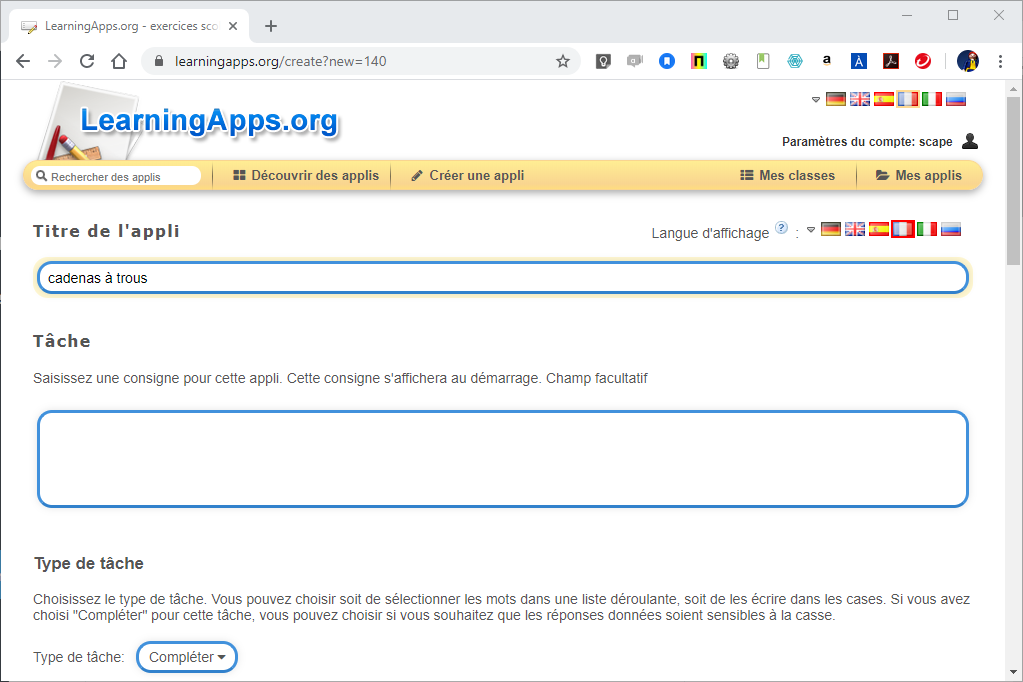This screenshot has width=1023, height=682.
Task: Minimize the Chrome window
Action: 907,15
